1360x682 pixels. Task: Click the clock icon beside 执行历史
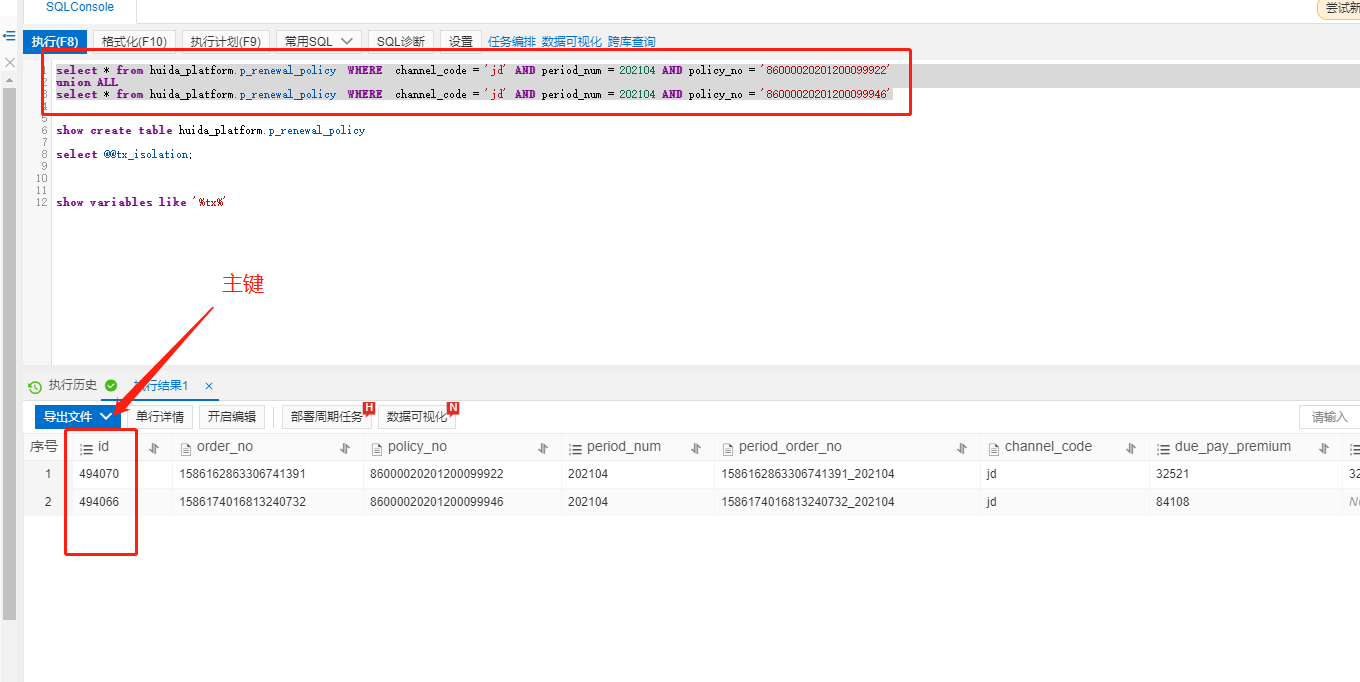pyautogui.click(x=35, y=386)
